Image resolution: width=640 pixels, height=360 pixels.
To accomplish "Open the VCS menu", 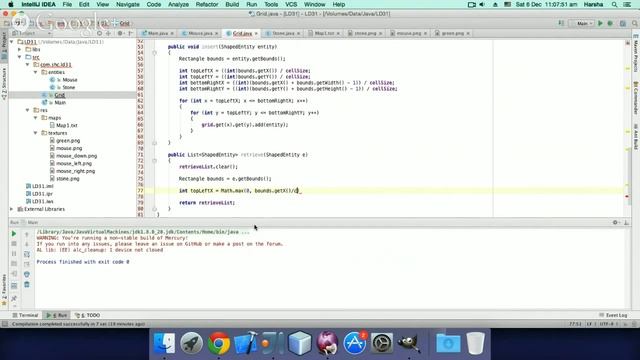I will click(291, 4).
